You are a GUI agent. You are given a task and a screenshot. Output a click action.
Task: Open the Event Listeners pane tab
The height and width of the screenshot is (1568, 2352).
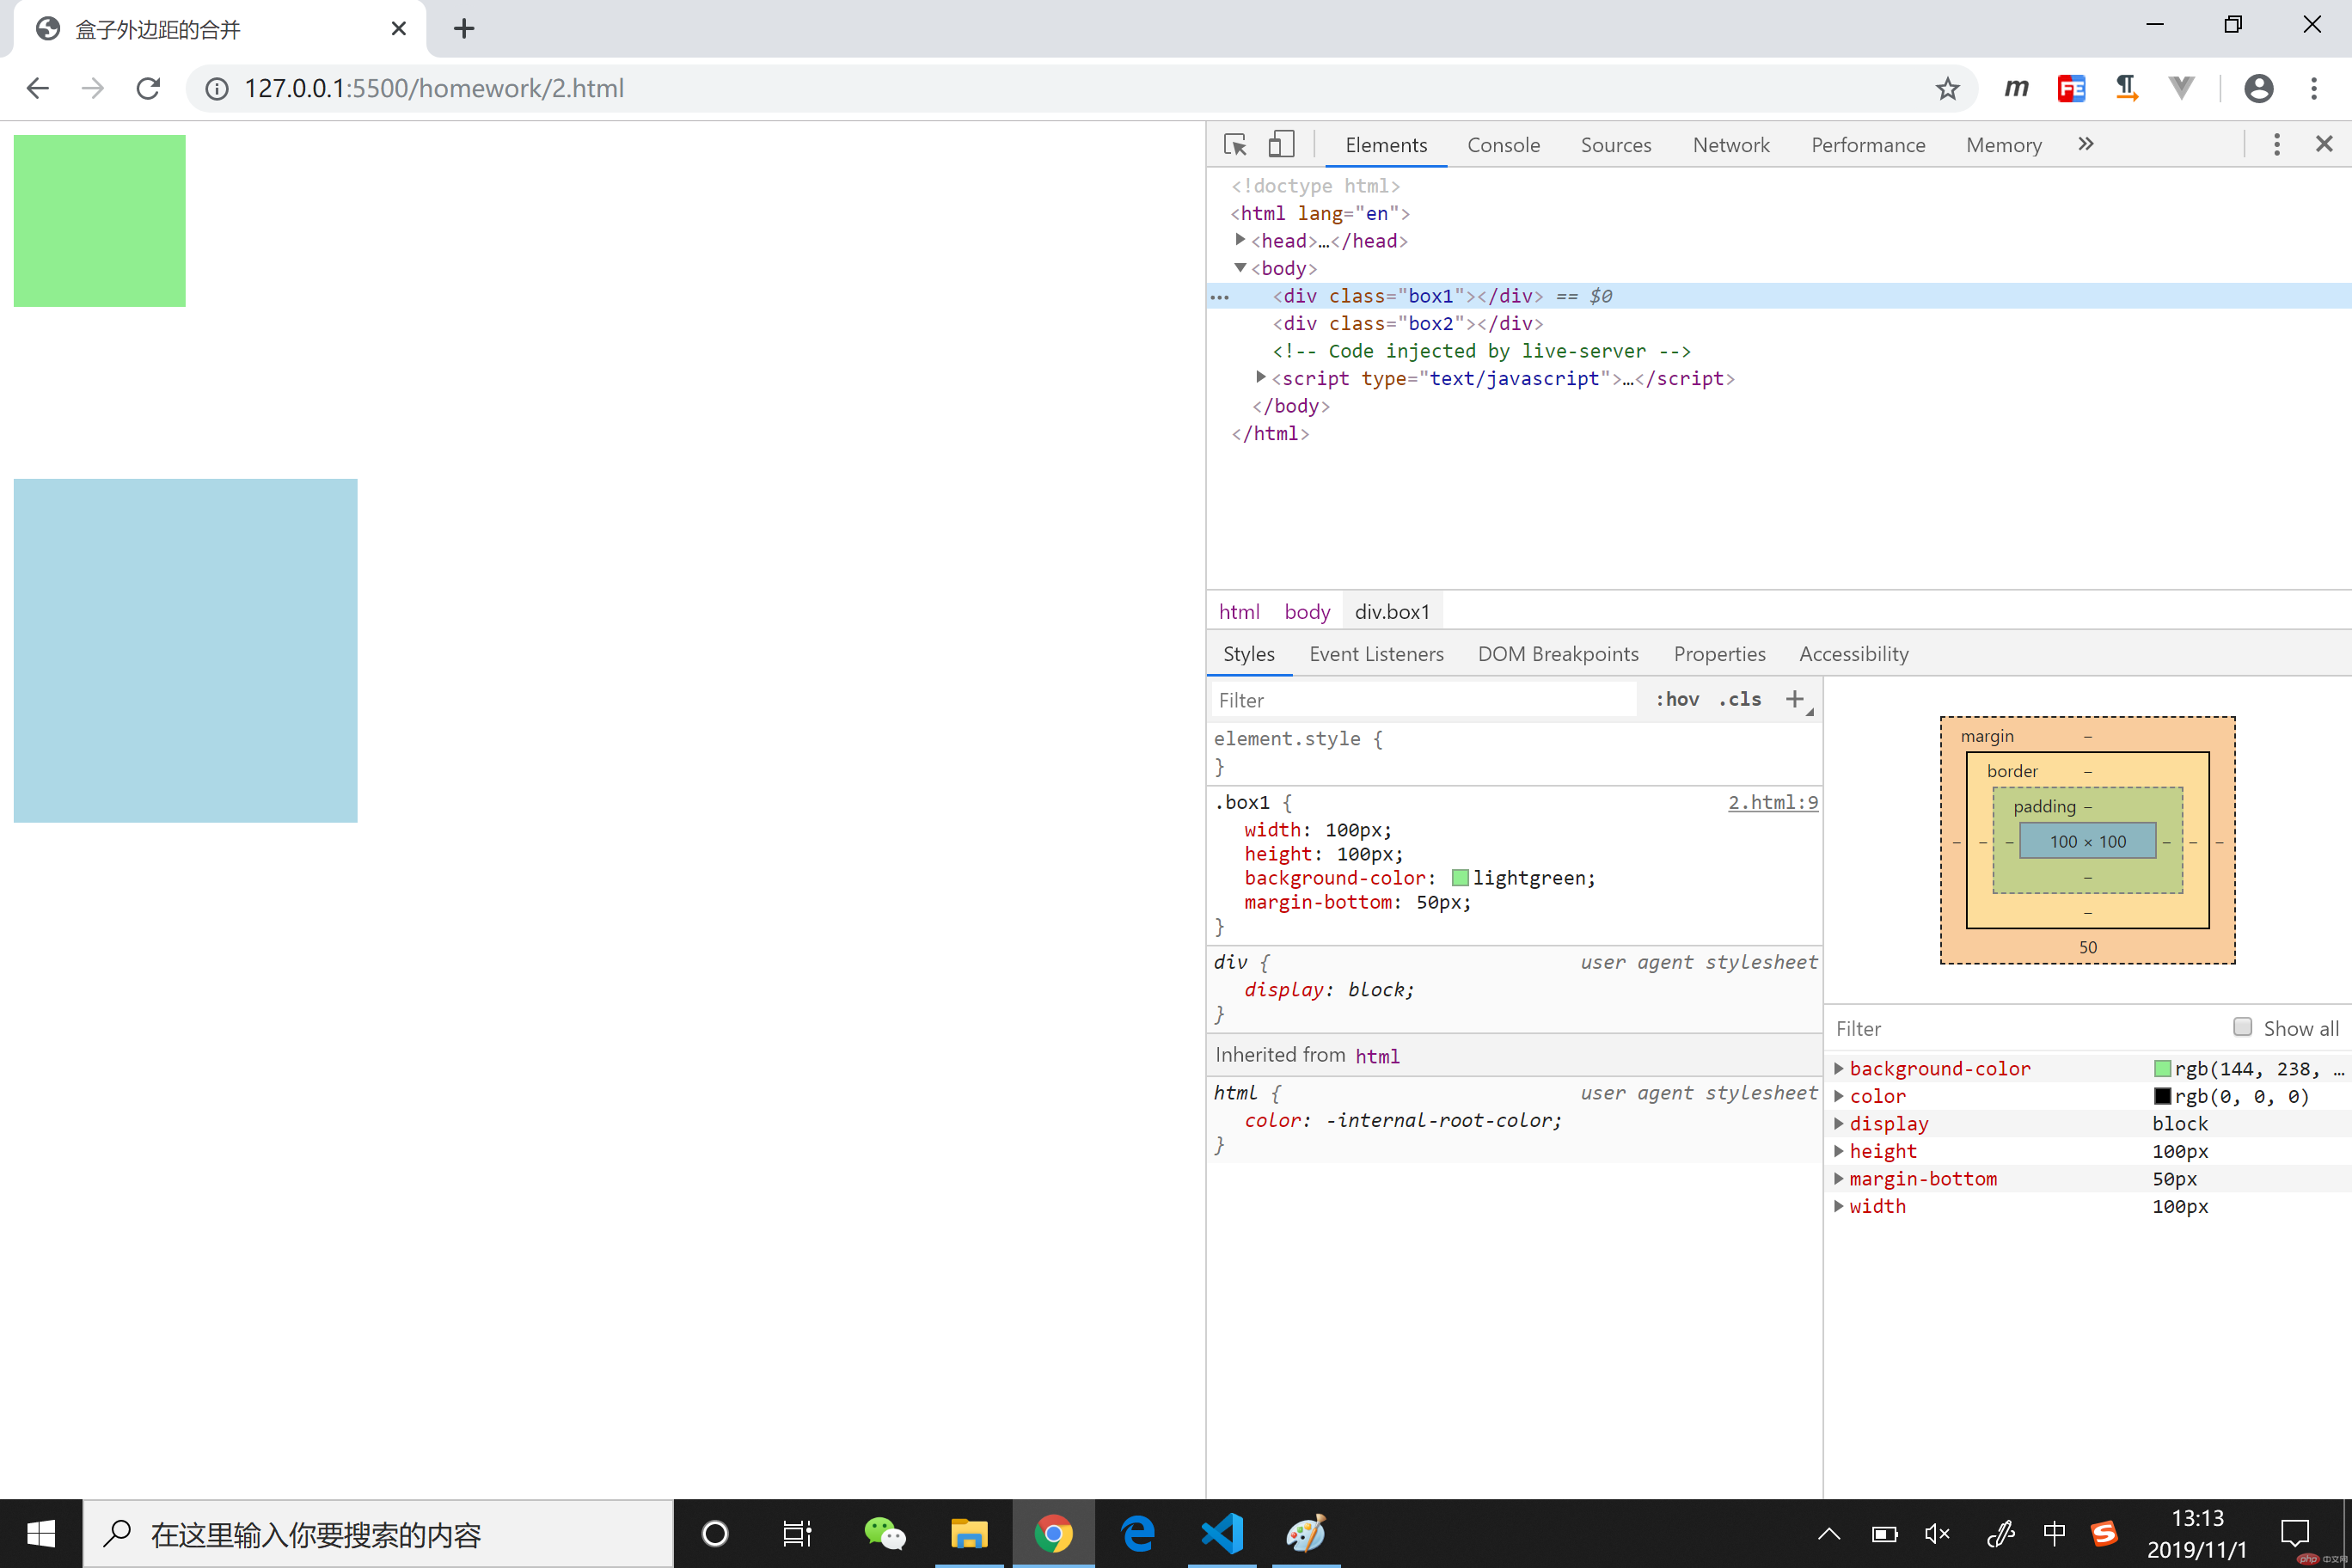click(x=1376, y=654)
